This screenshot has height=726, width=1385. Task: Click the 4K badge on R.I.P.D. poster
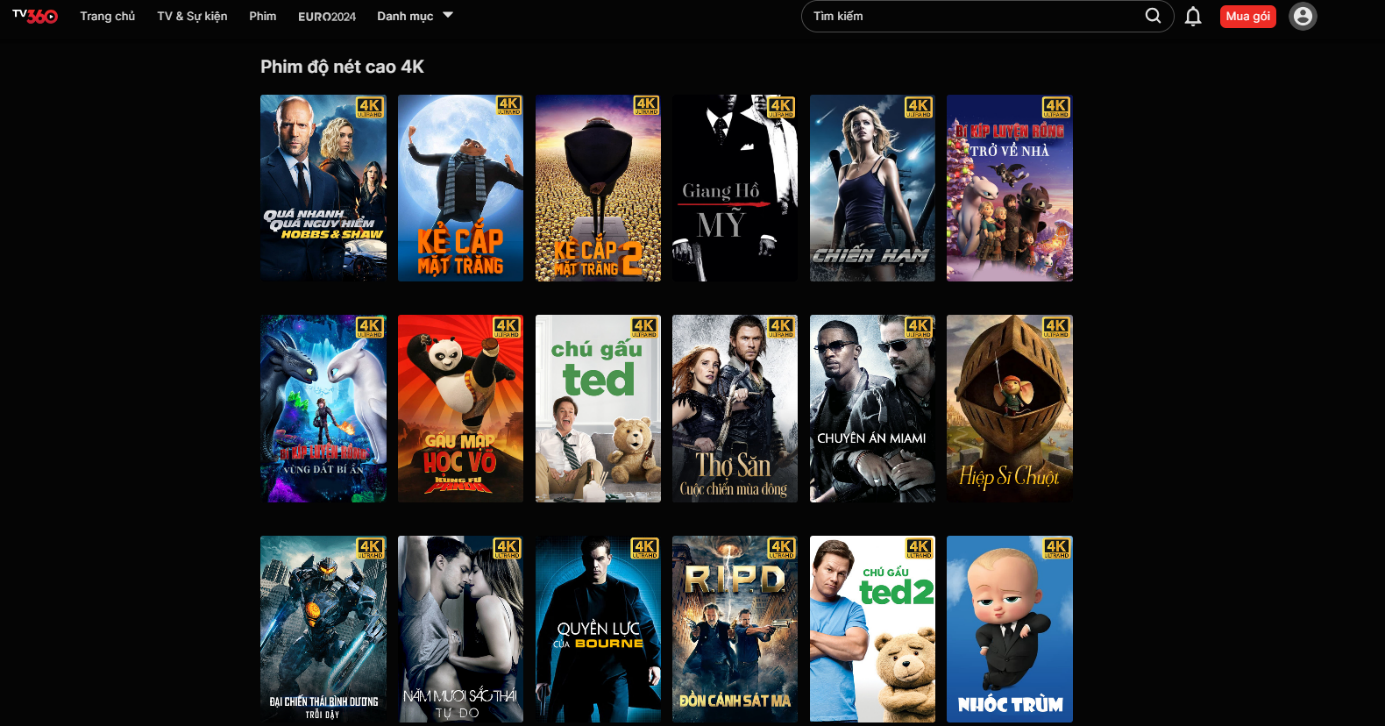[782, 548]
